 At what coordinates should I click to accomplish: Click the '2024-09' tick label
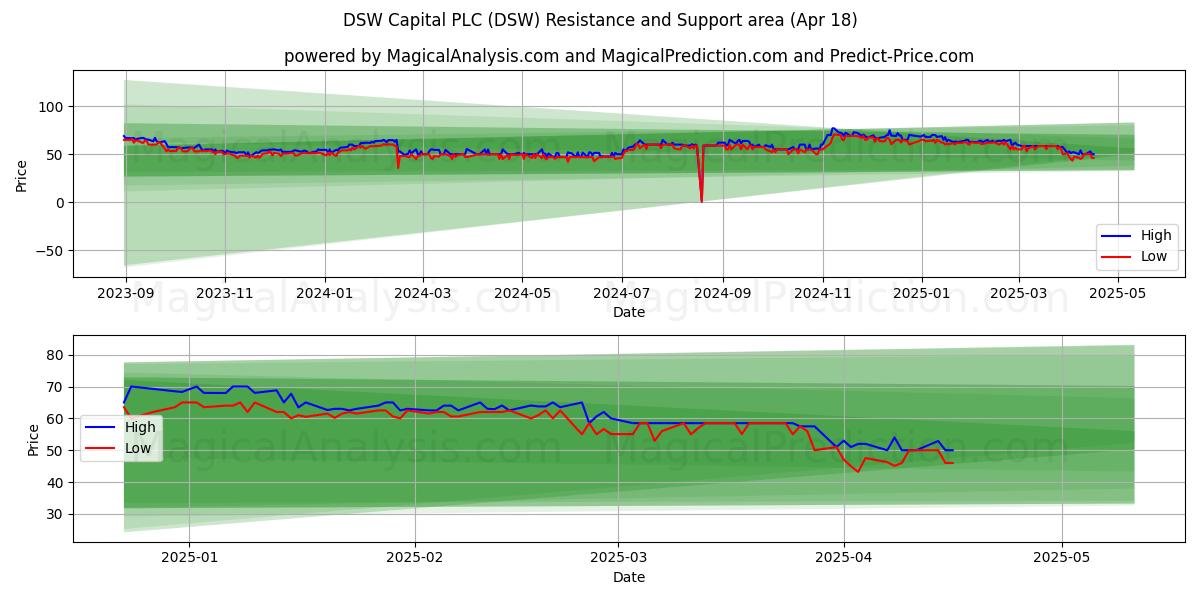pos(723,294)
